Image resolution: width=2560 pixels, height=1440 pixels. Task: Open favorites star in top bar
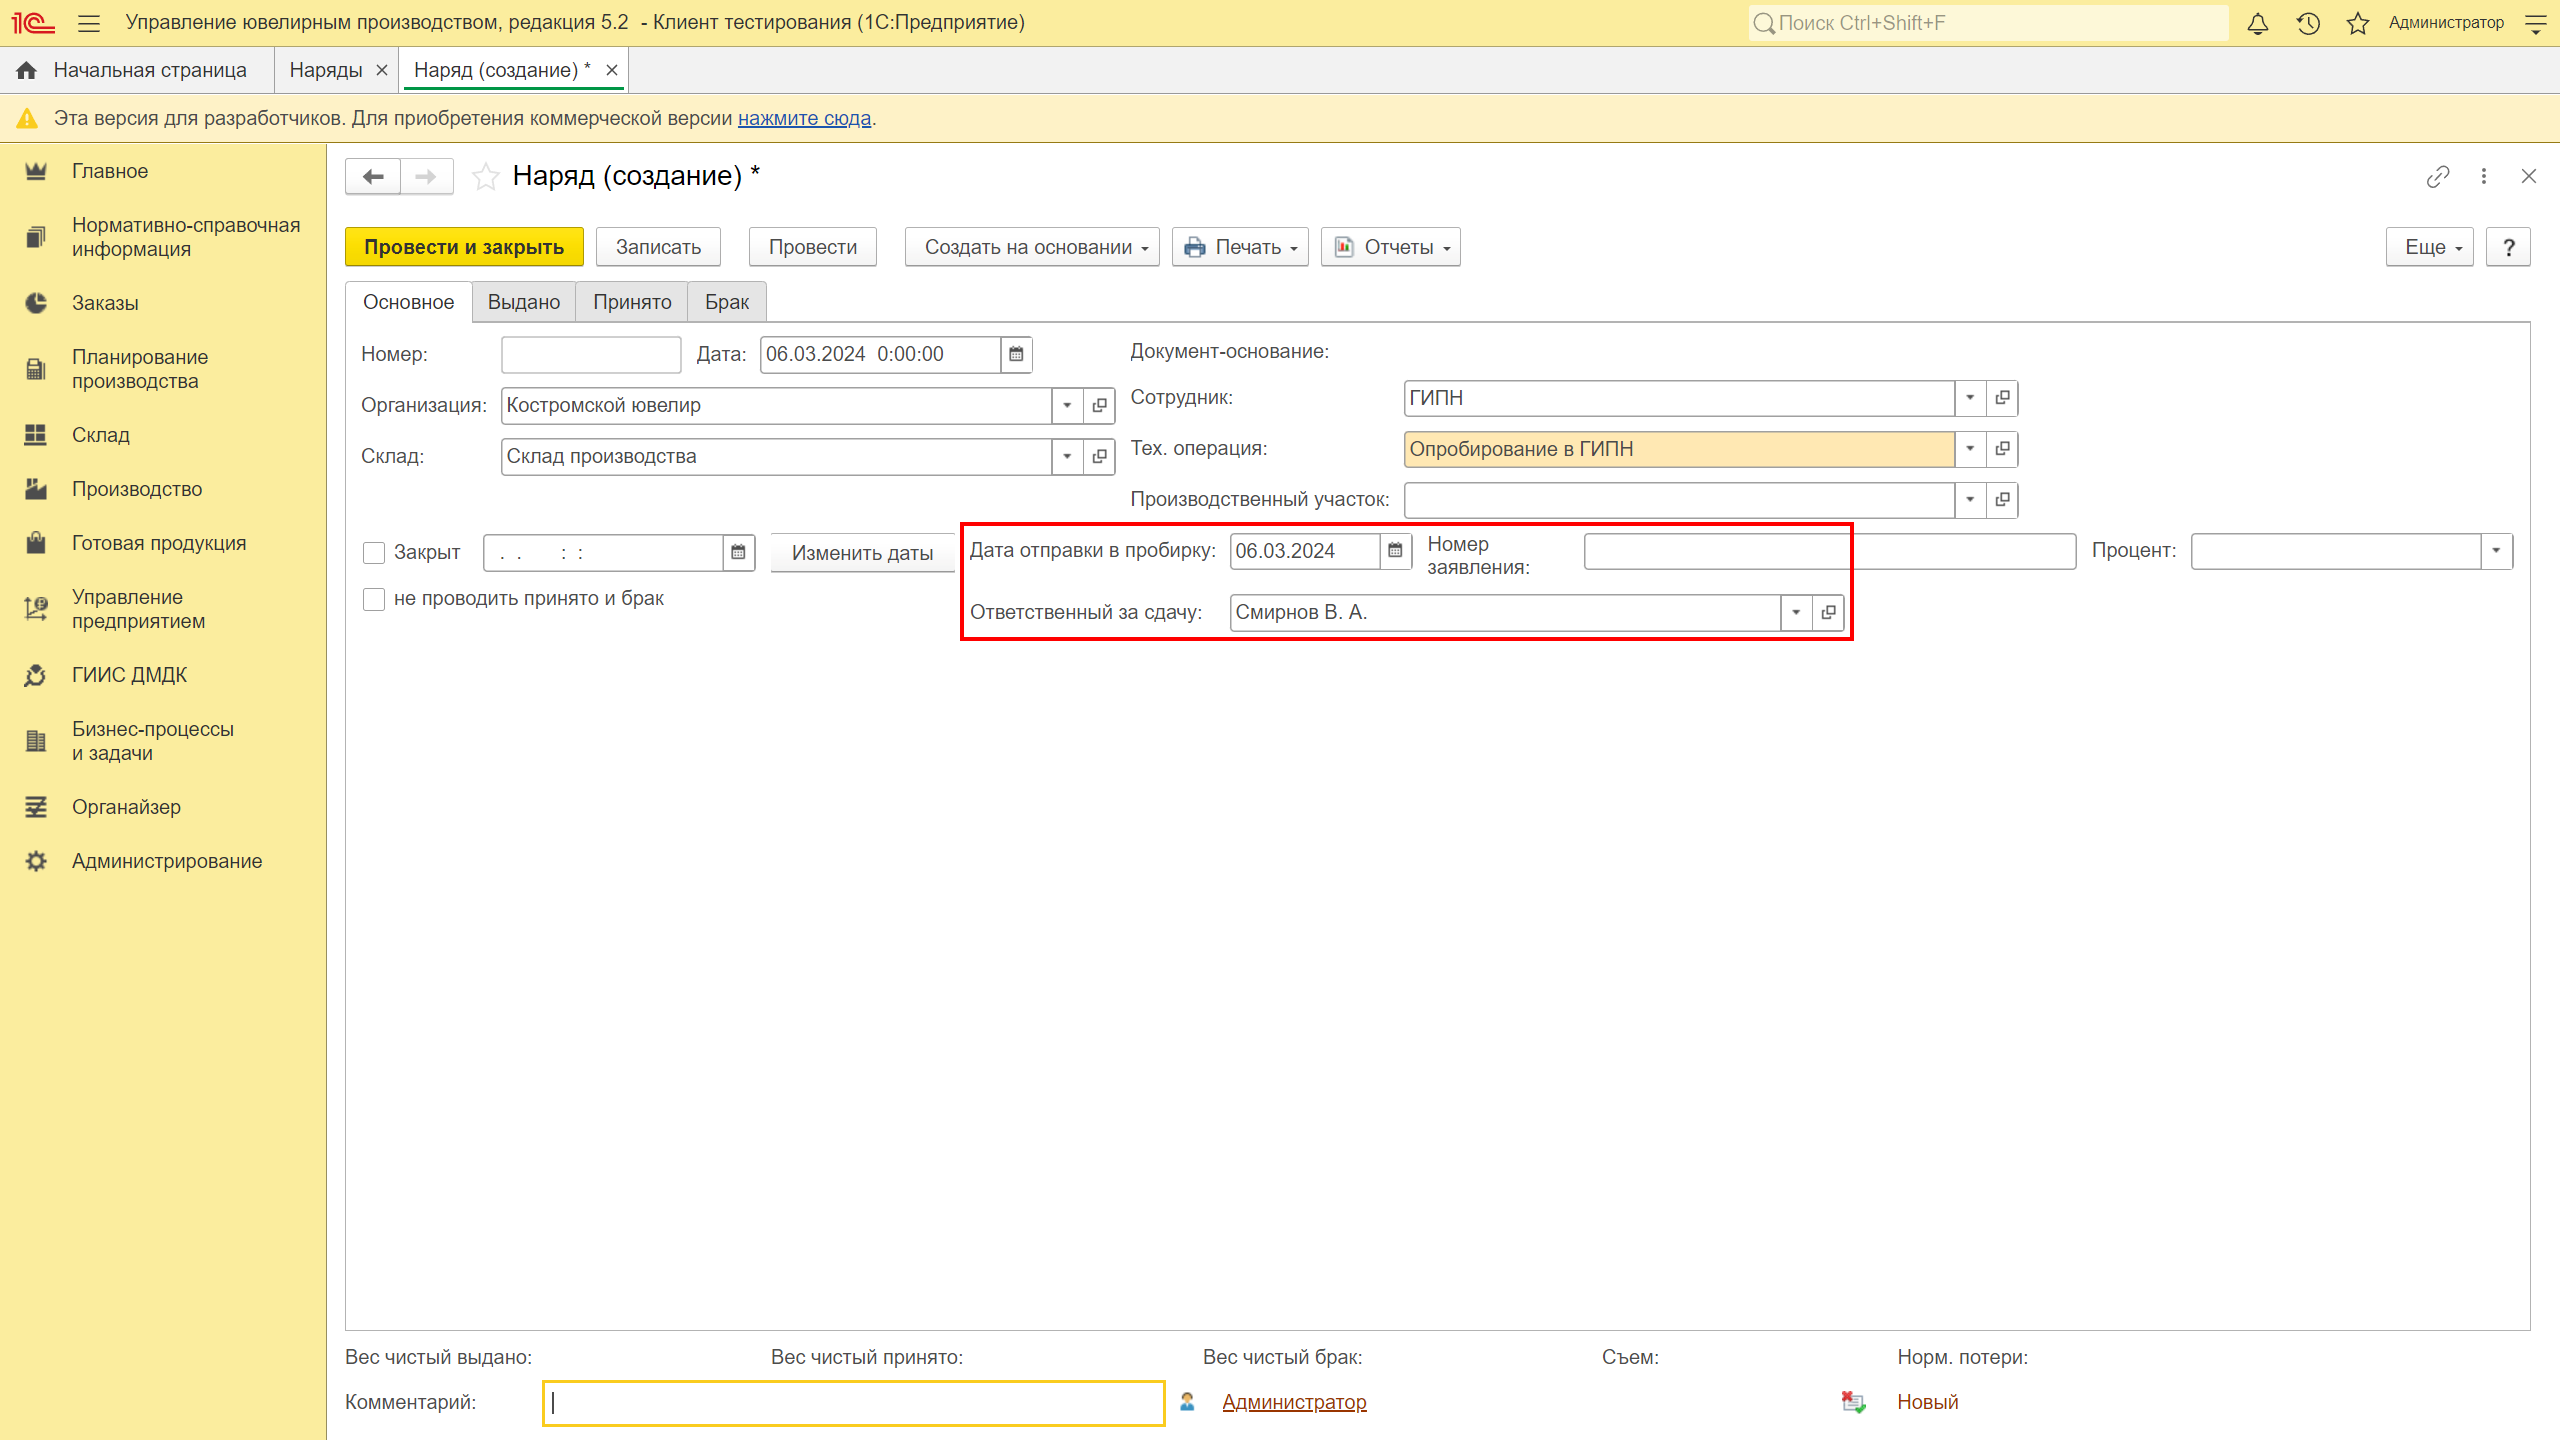pyautogui.click(x=2358, y=23)
